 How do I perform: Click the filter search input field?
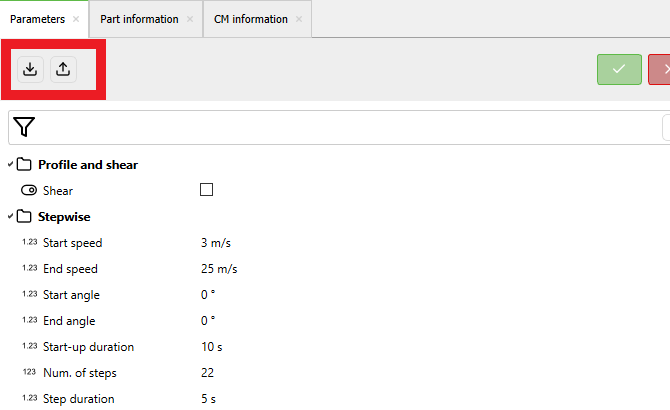coord(340,127)
